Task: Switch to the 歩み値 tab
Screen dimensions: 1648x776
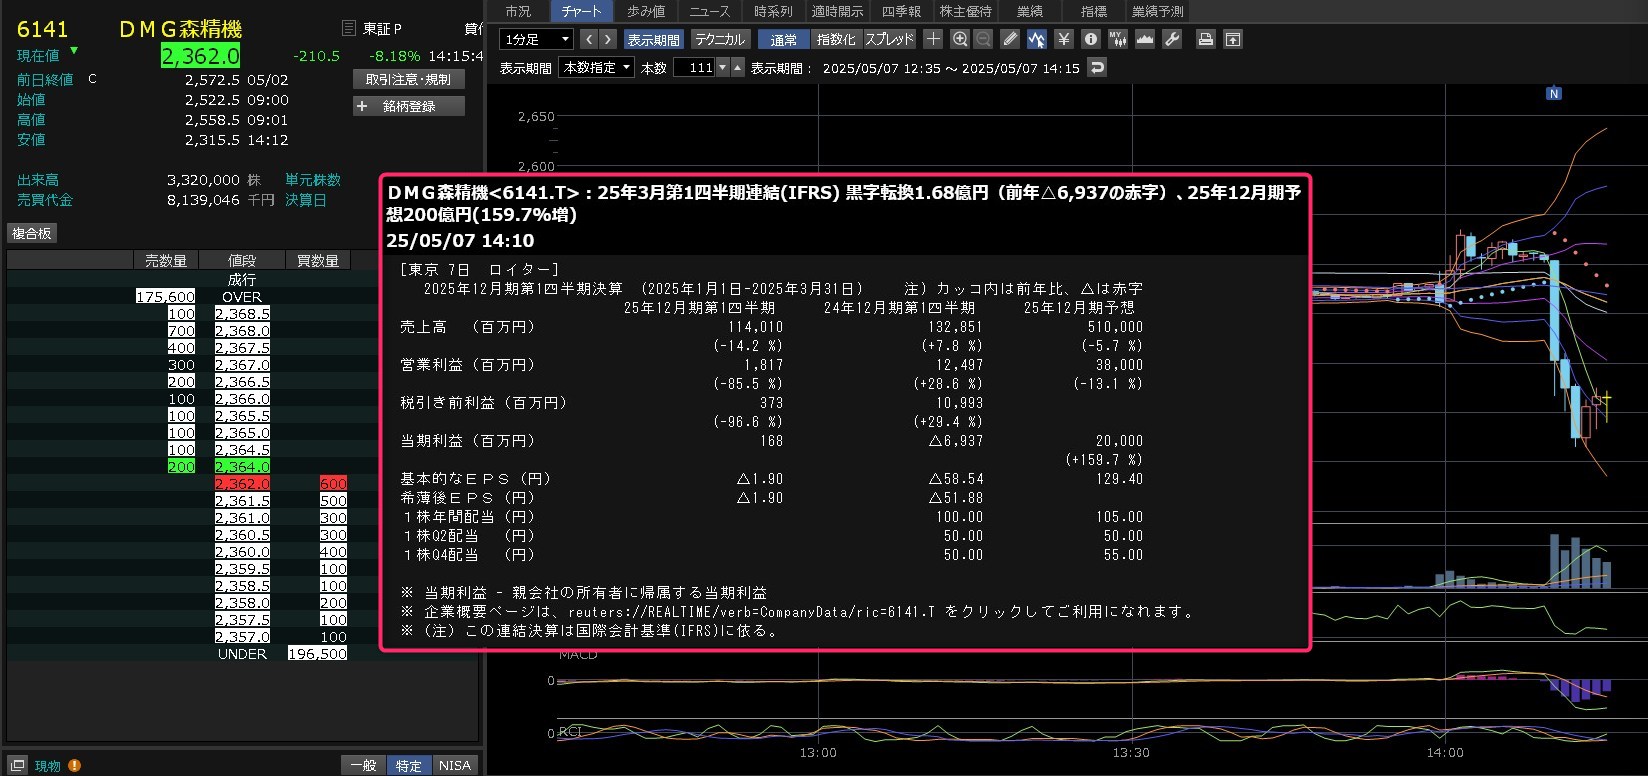Action: (646, 11)
